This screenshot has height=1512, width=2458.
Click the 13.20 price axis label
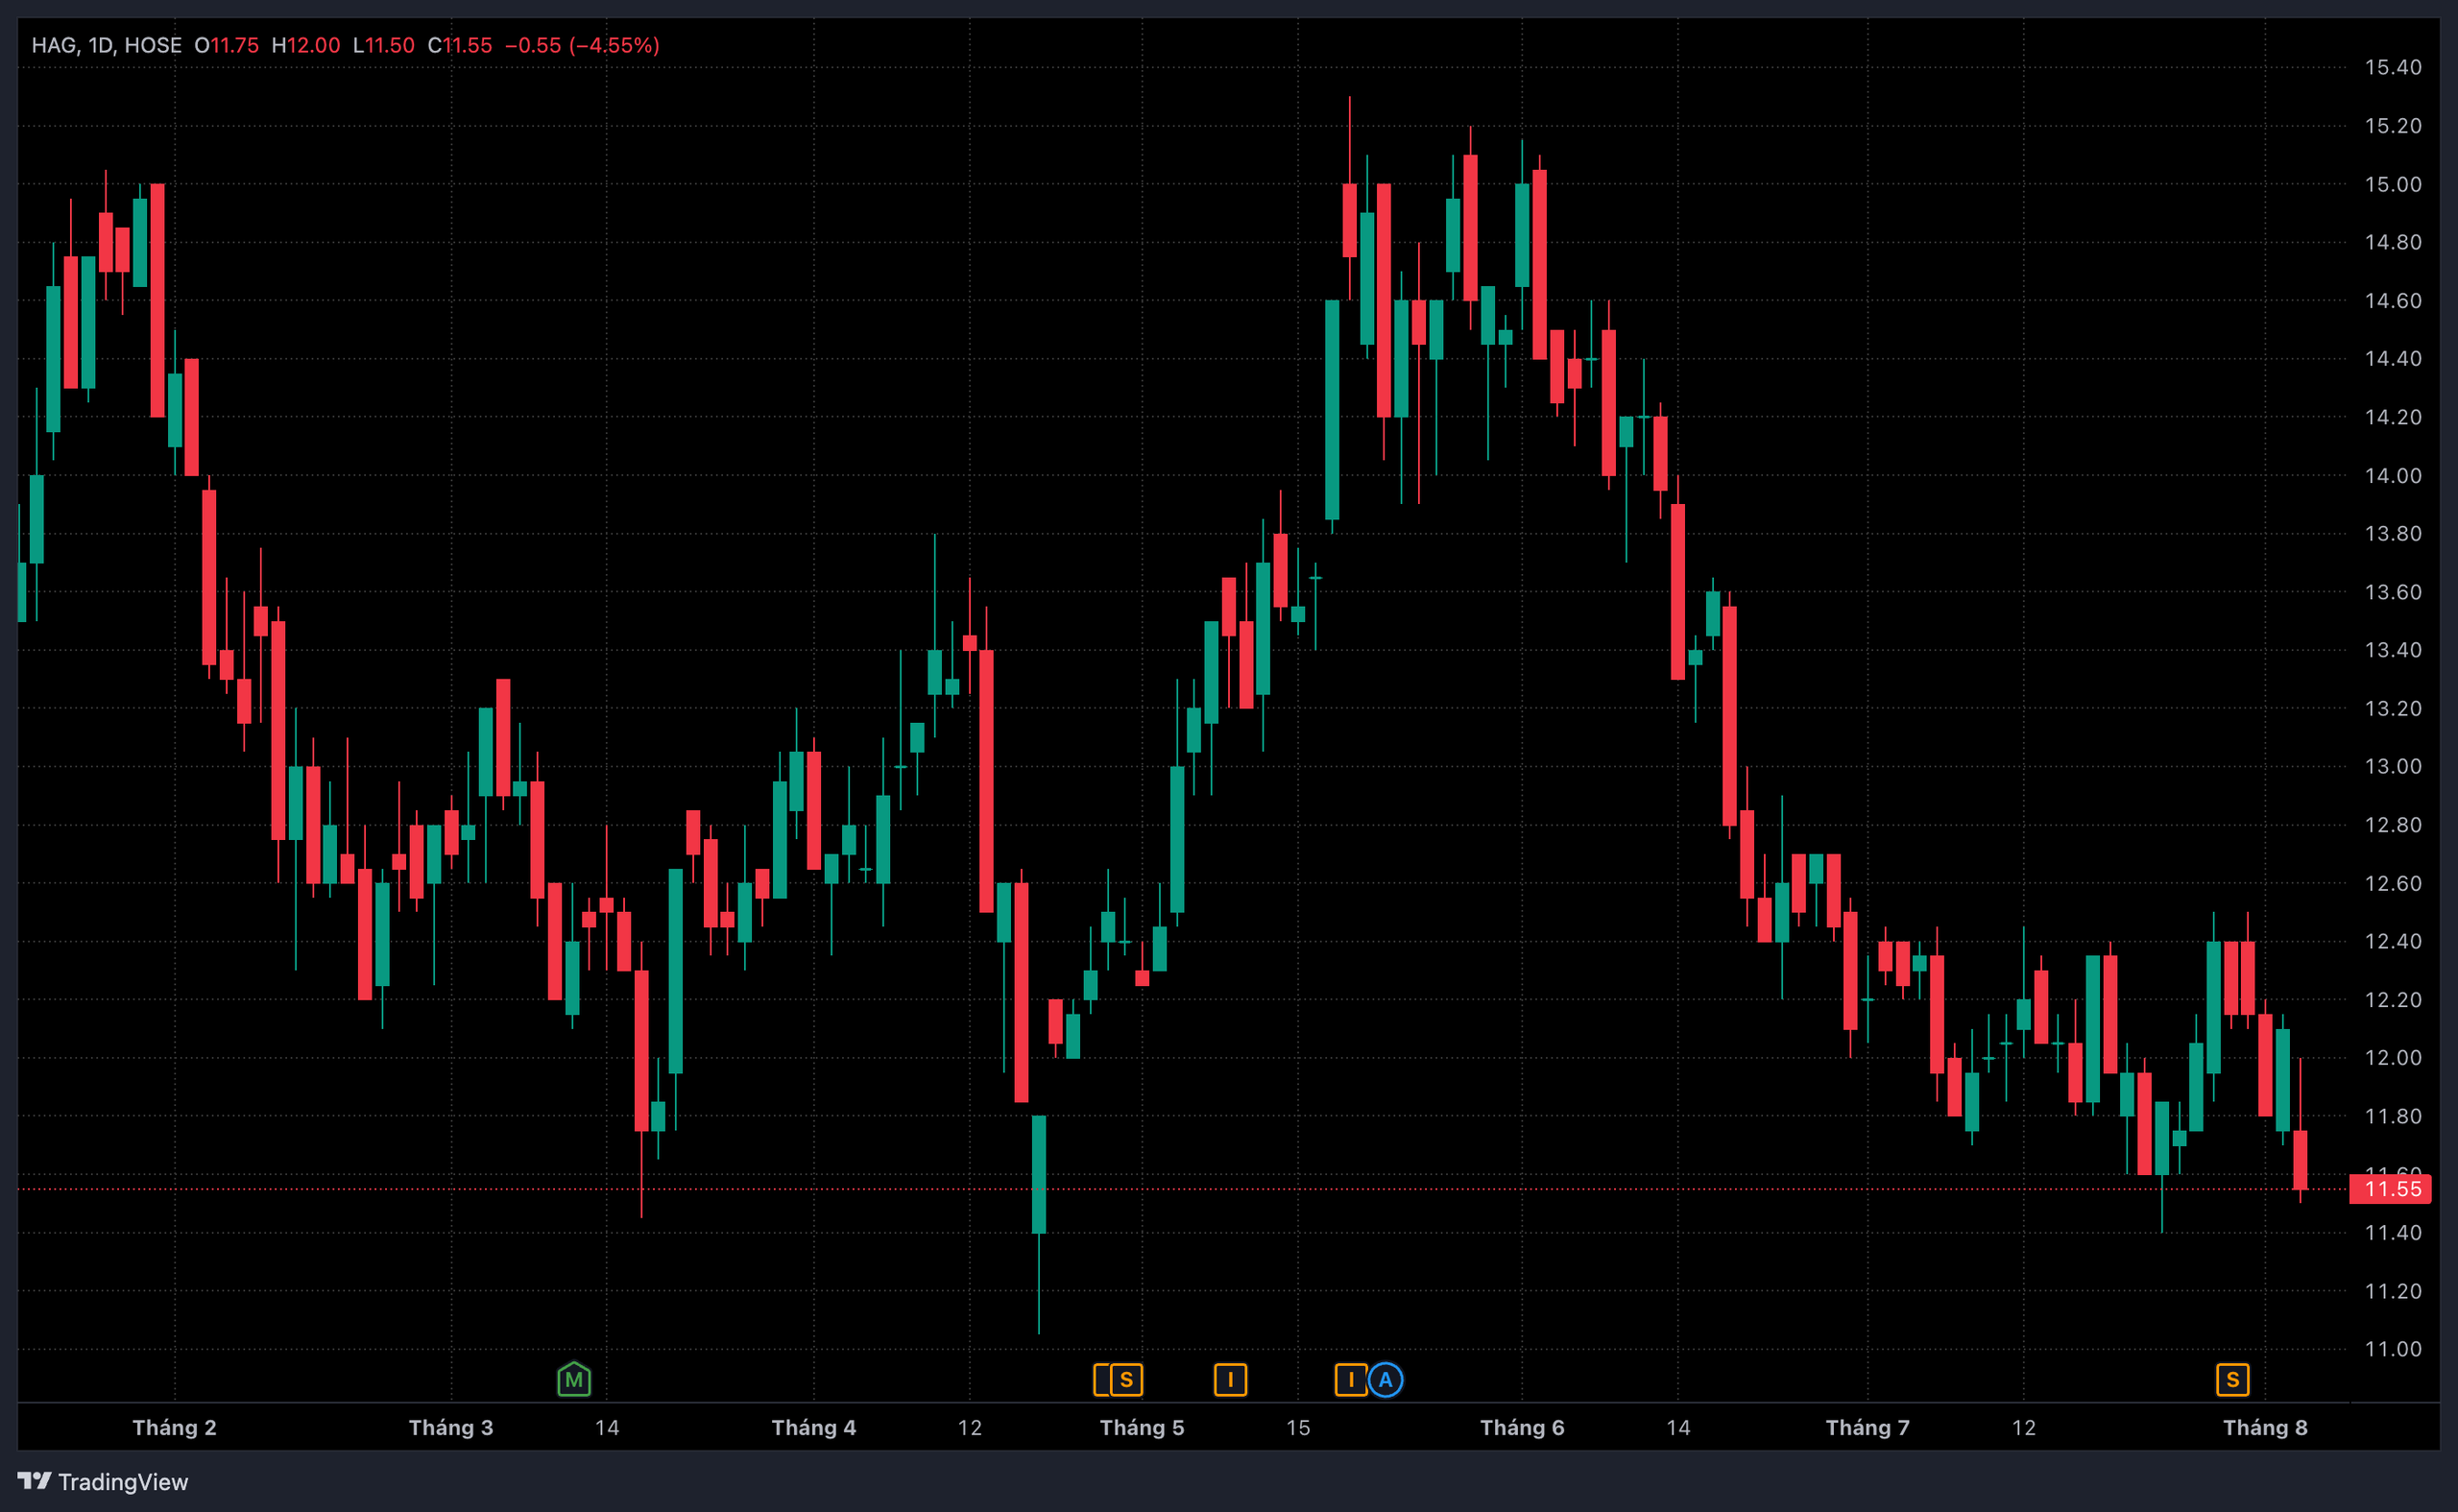click(x=2393, y=708)
